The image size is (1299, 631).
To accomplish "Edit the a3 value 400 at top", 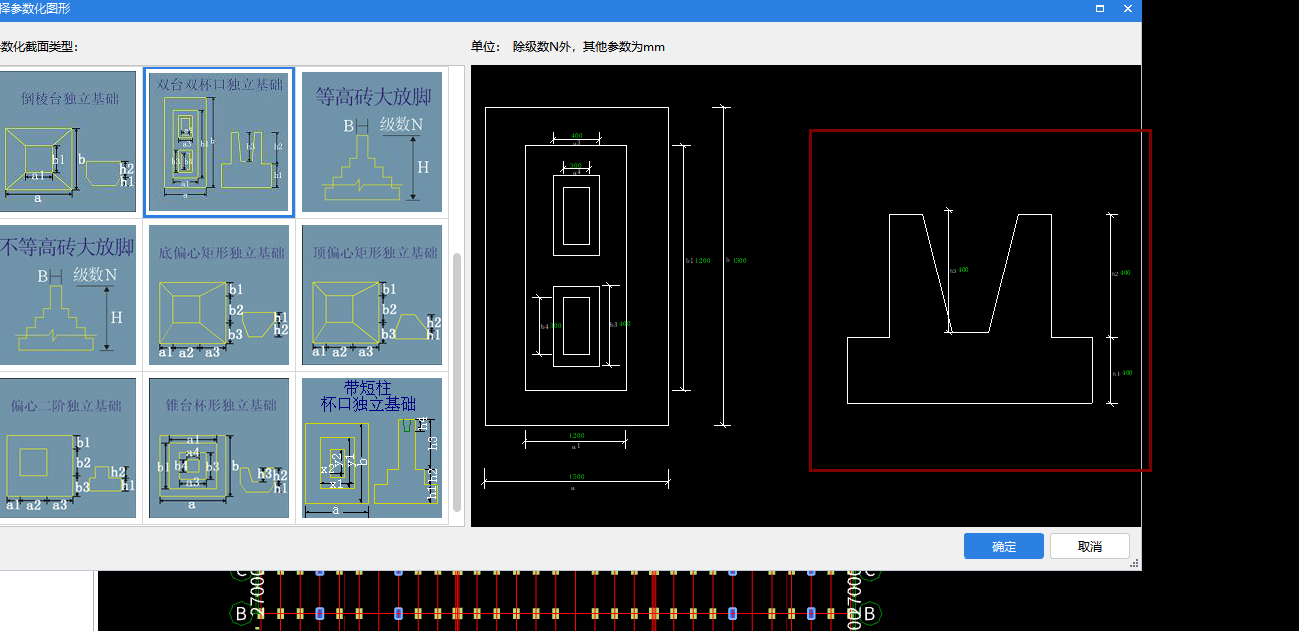I will click(x=577, y=135).
